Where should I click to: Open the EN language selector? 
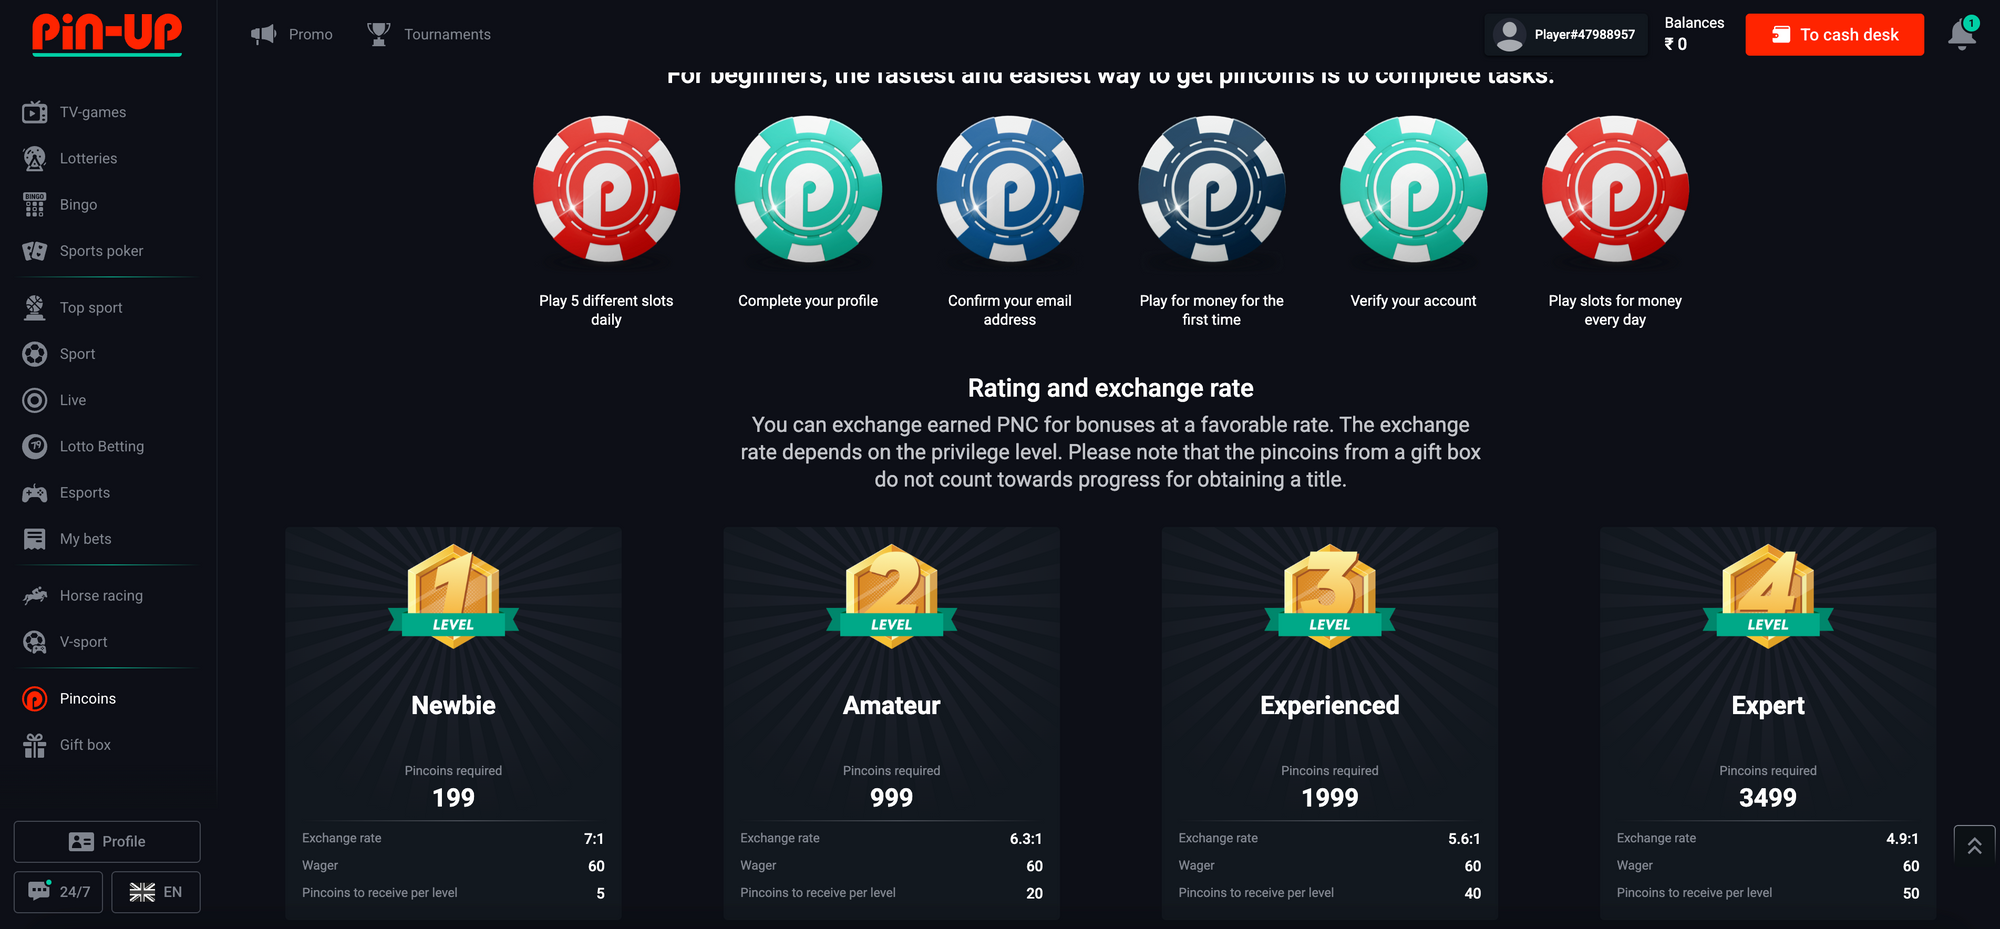tap(156, 892)
